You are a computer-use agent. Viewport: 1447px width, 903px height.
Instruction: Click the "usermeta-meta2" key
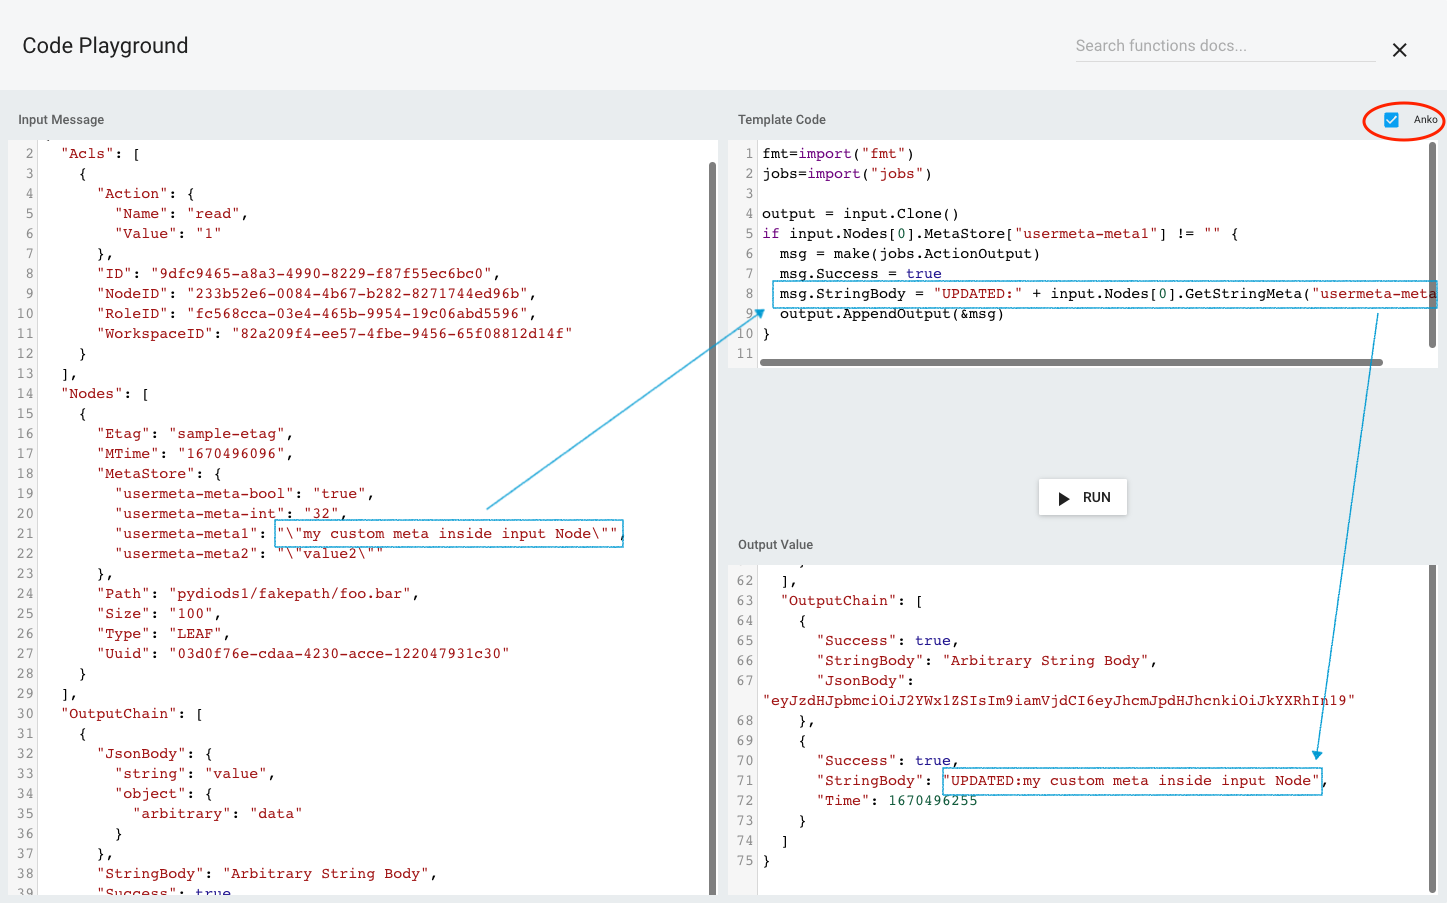pyautogui.click(x=186, y=554)
